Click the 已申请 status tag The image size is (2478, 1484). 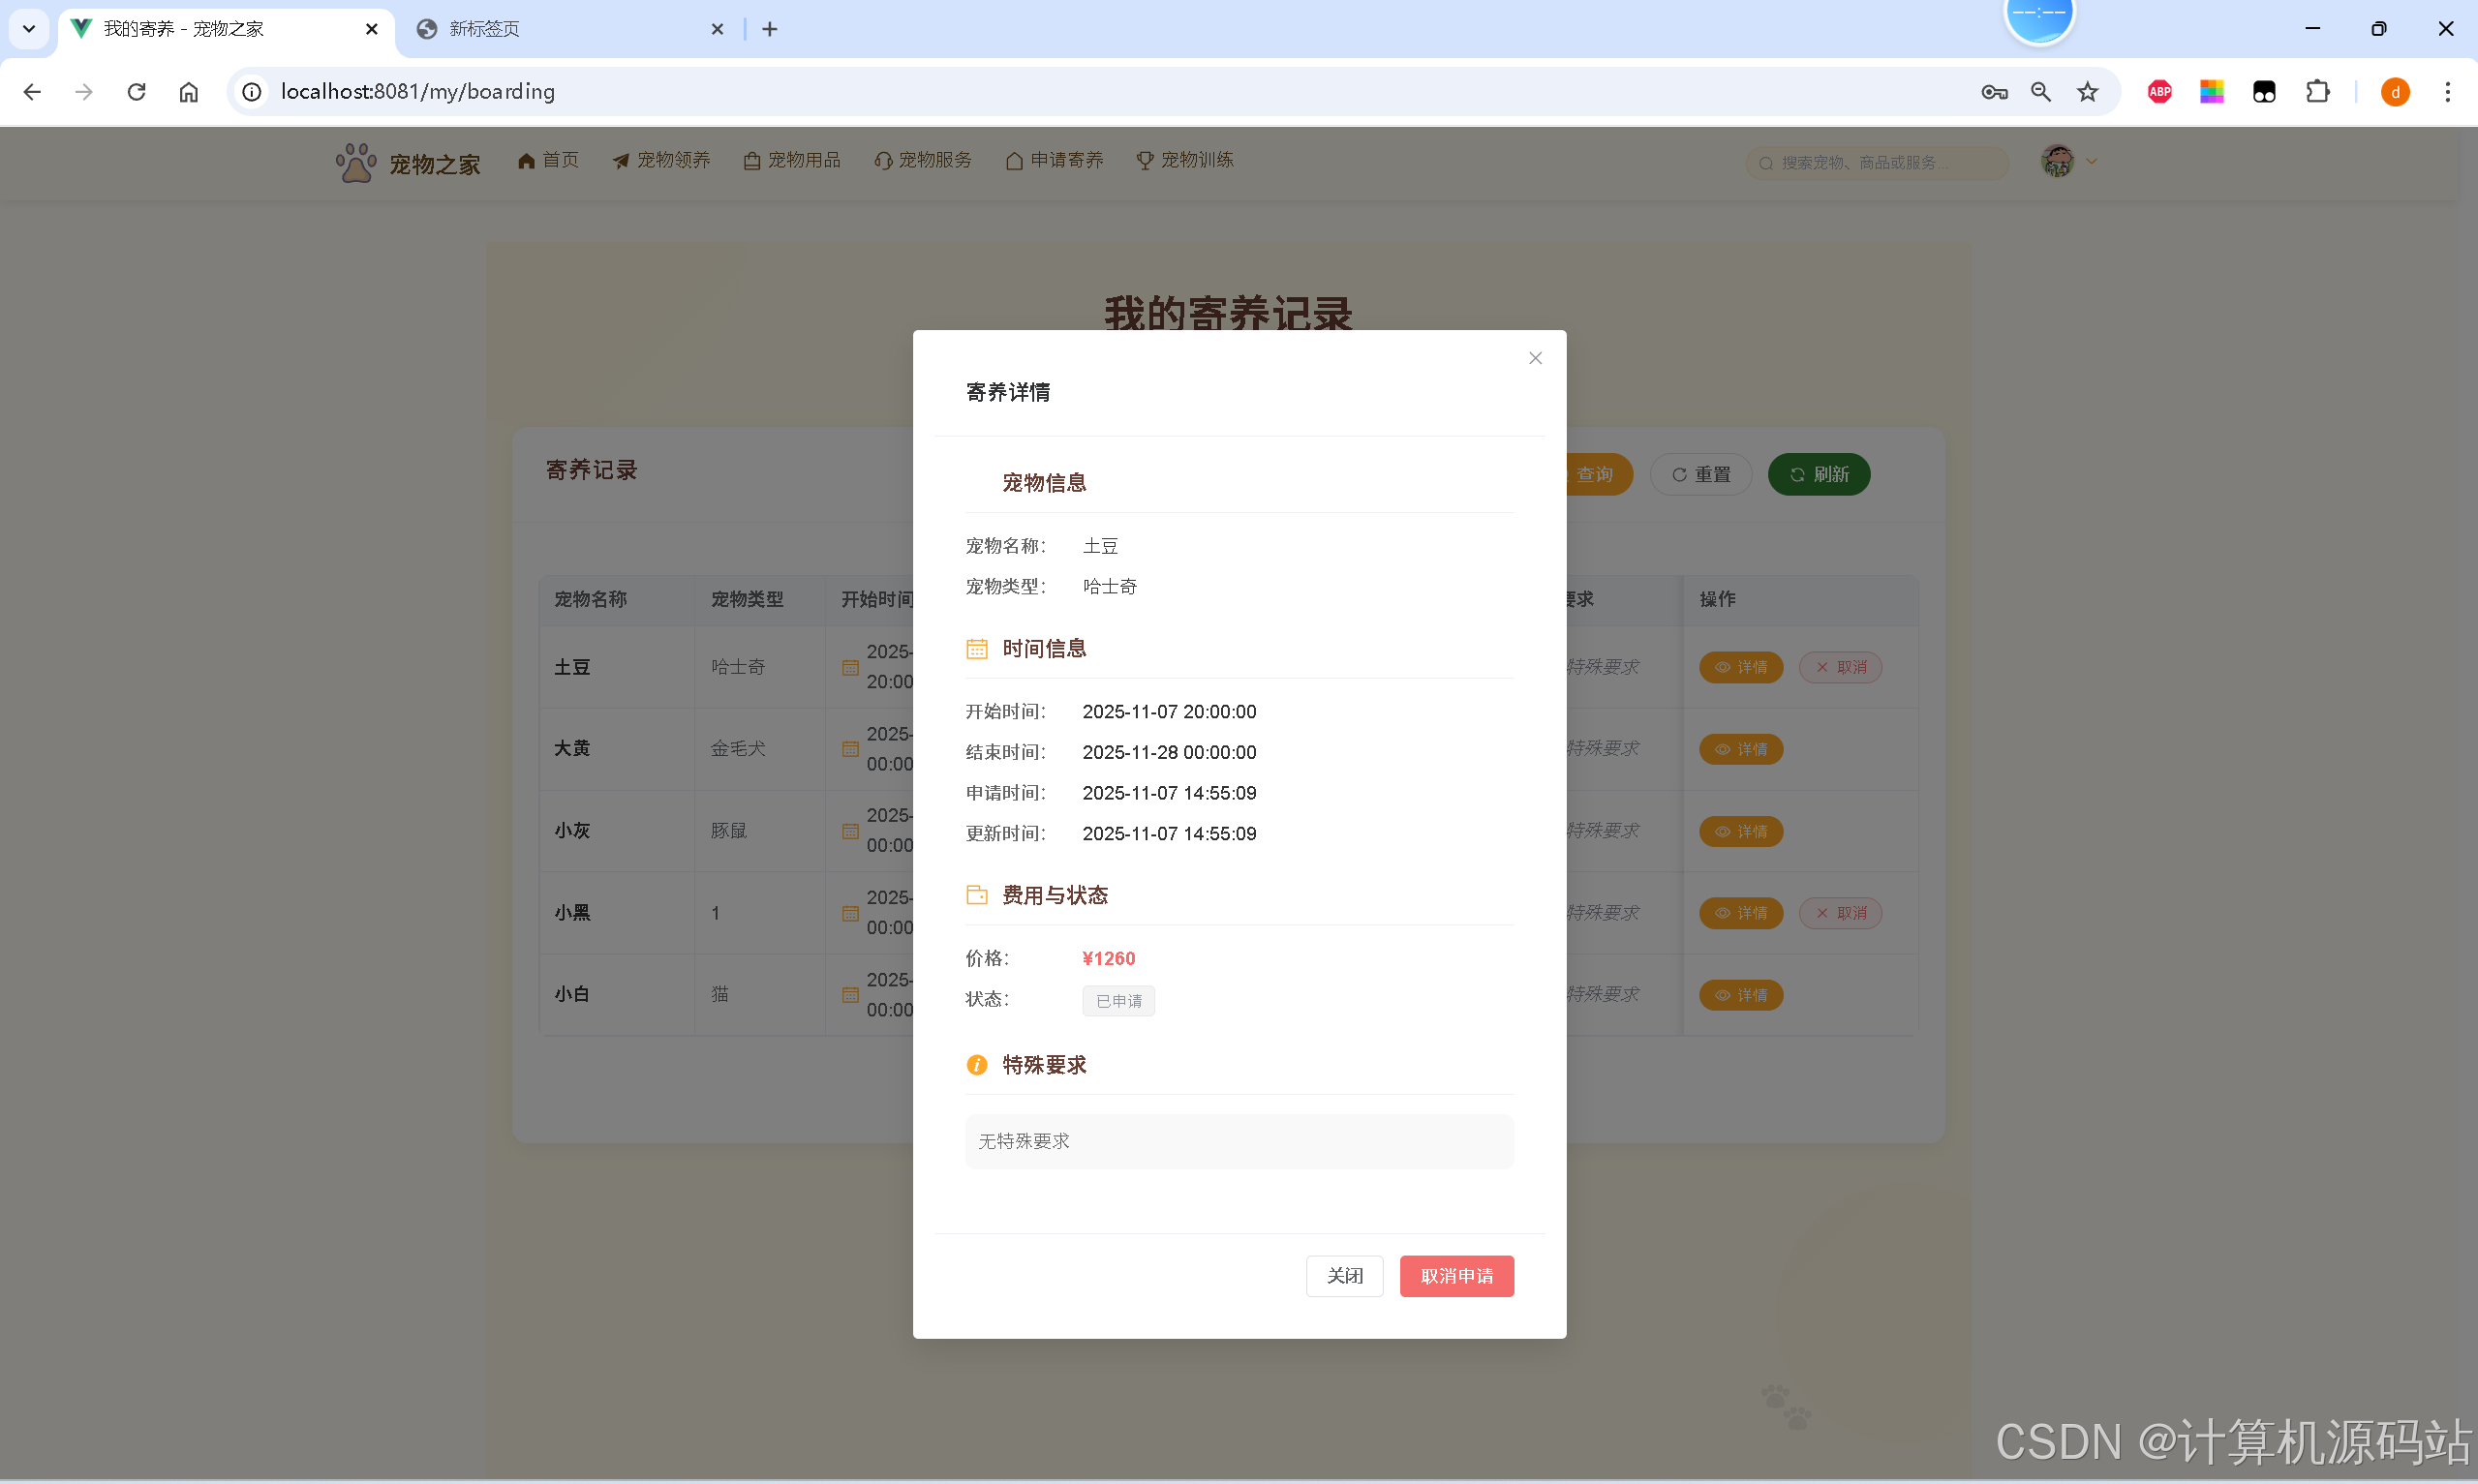(1118, 1000)
